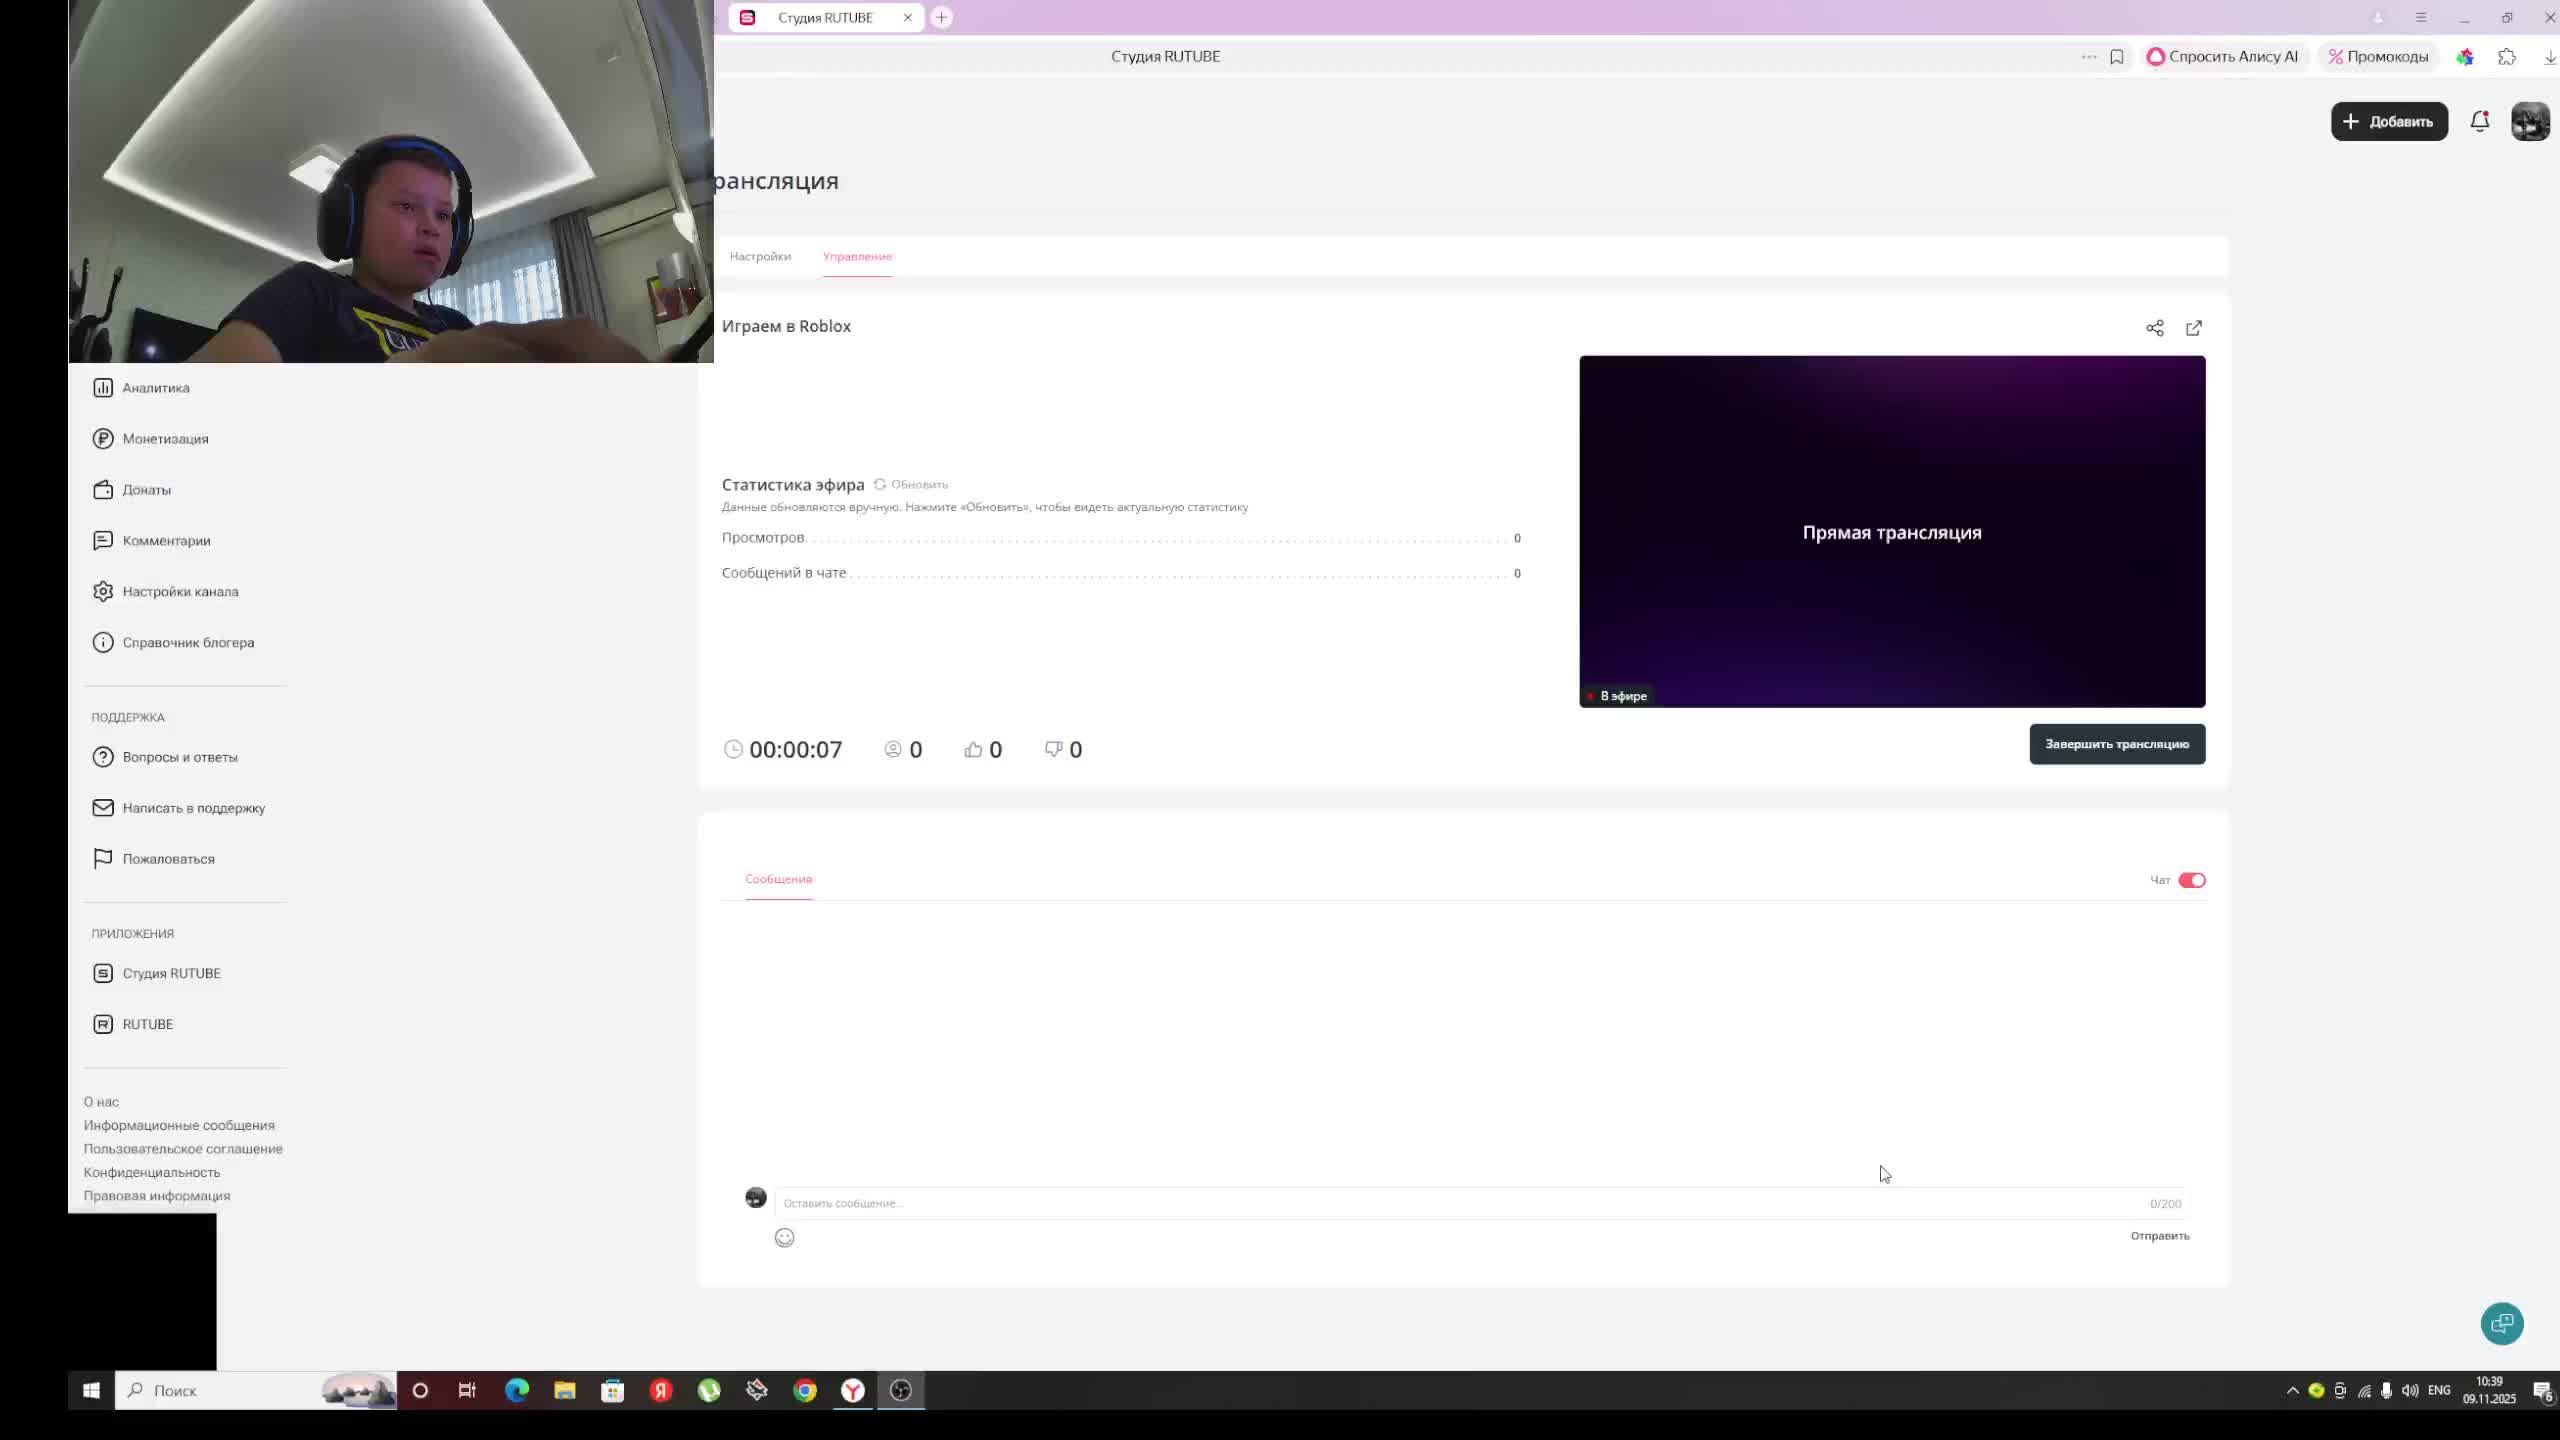The width and height of the screenshot is (2560, 1440).
Task: Switch to the Настройки tab
Action: pyautogui.click(x=760, y=256)
